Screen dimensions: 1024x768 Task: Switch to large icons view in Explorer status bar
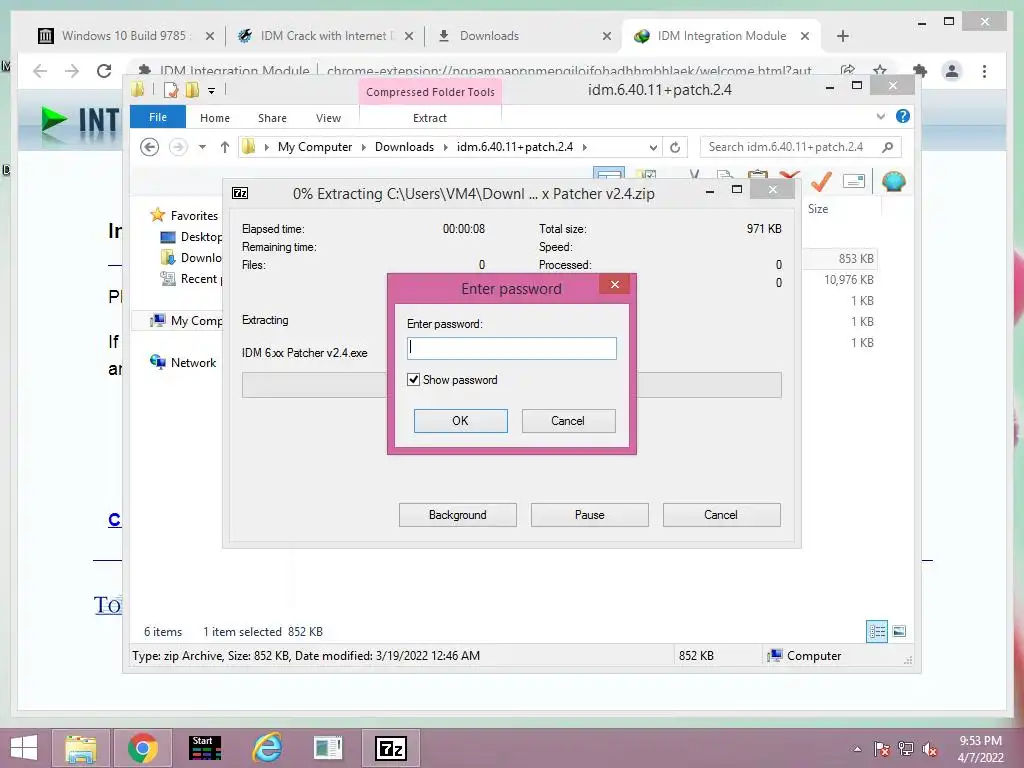(x=899, y=632)
